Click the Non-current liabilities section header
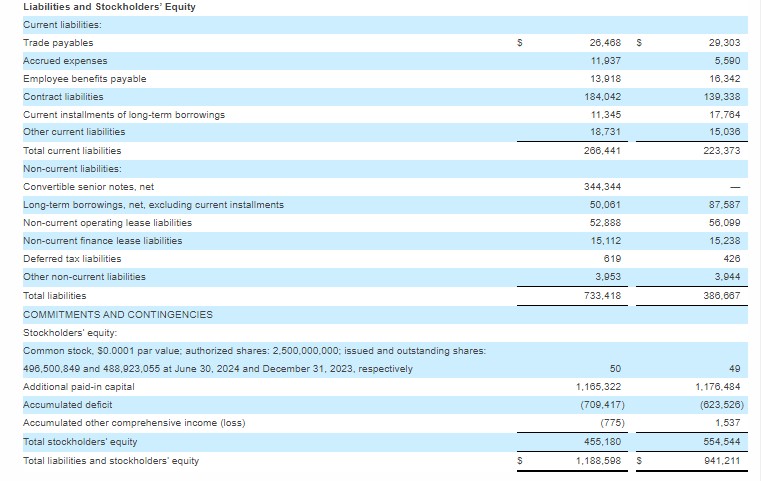 (x=72, y=169)
